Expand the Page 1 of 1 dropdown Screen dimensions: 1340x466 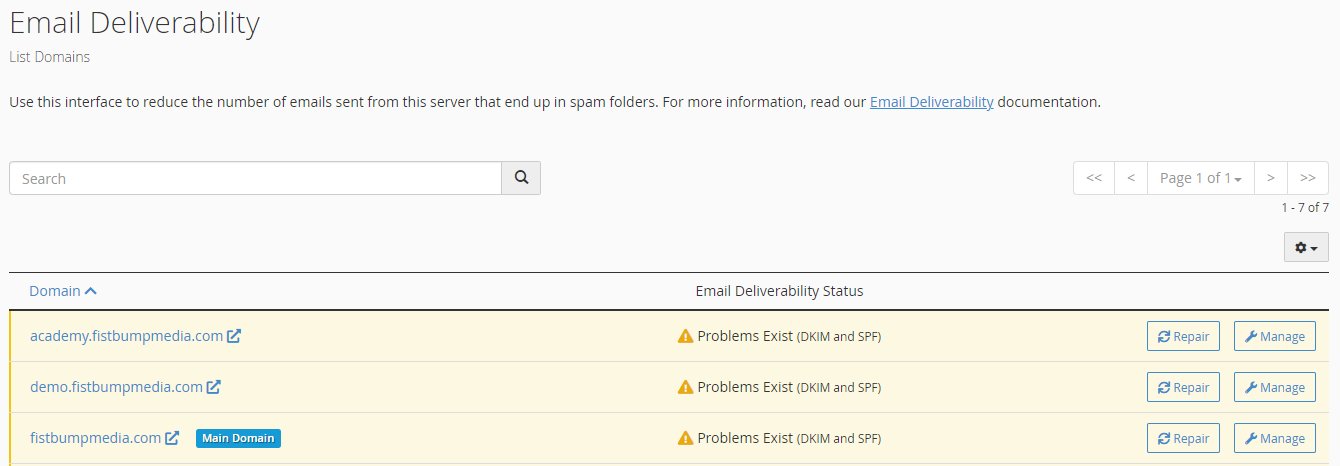coord(1200,178)
